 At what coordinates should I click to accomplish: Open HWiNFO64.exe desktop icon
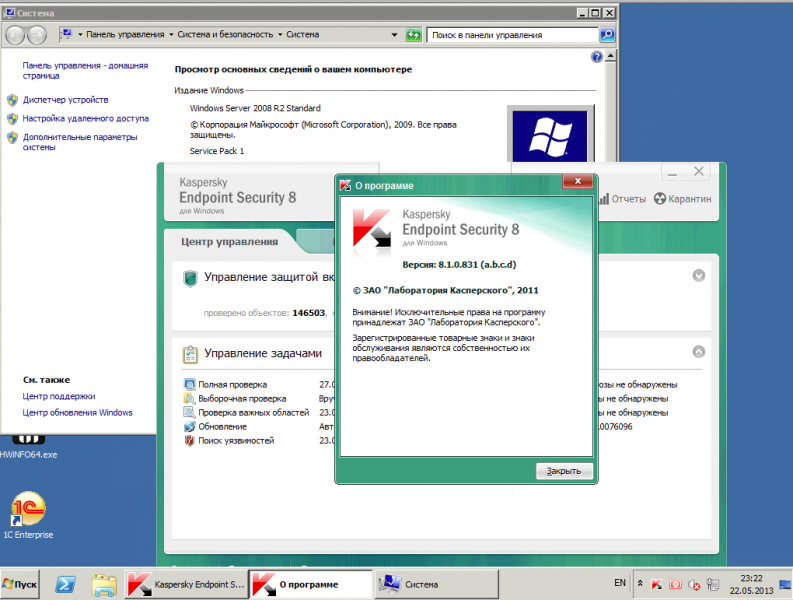click(28, 447)
